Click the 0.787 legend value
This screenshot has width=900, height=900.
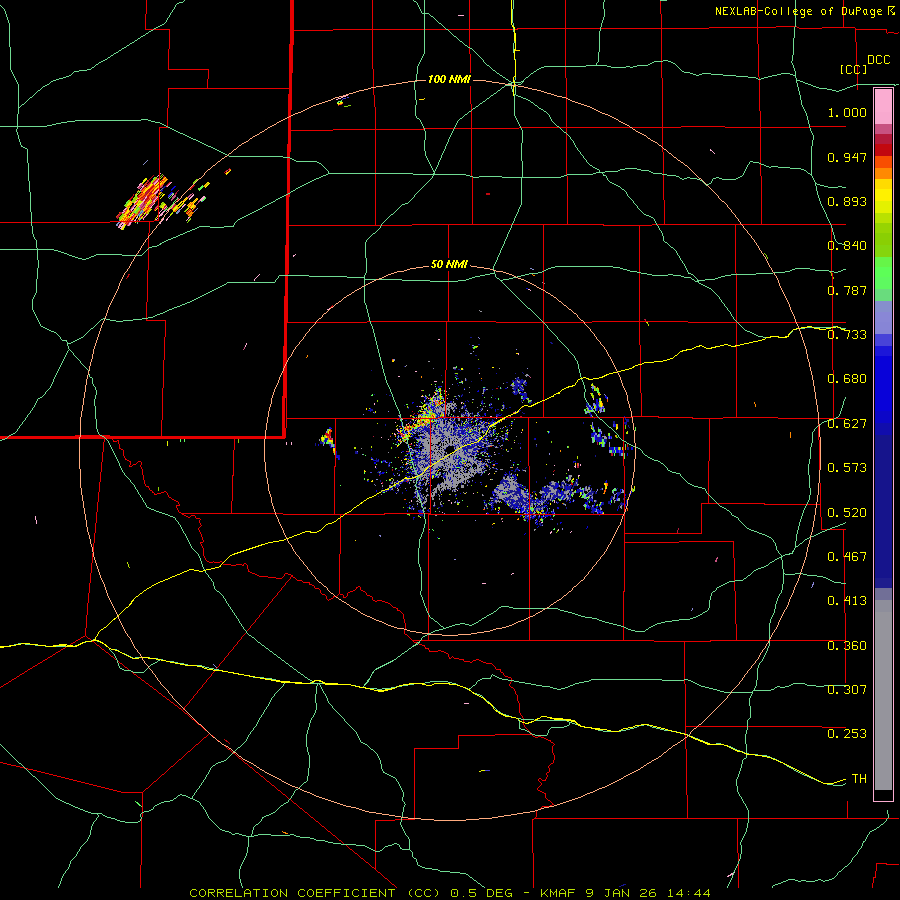pyautogui.click(x=847, y=290)
